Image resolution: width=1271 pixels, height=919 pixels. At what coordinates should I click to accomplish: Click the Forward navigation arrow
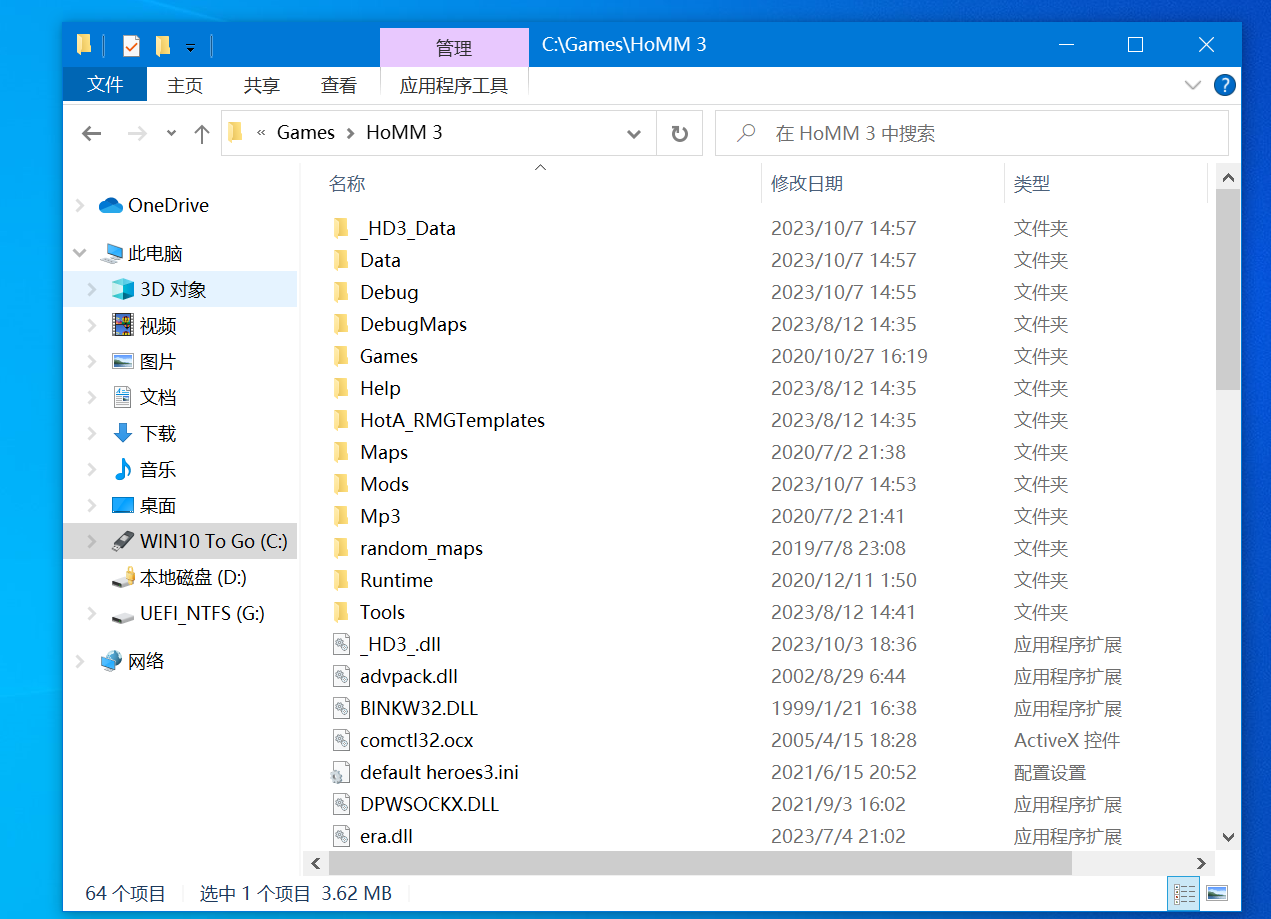[x=137, y=134]
